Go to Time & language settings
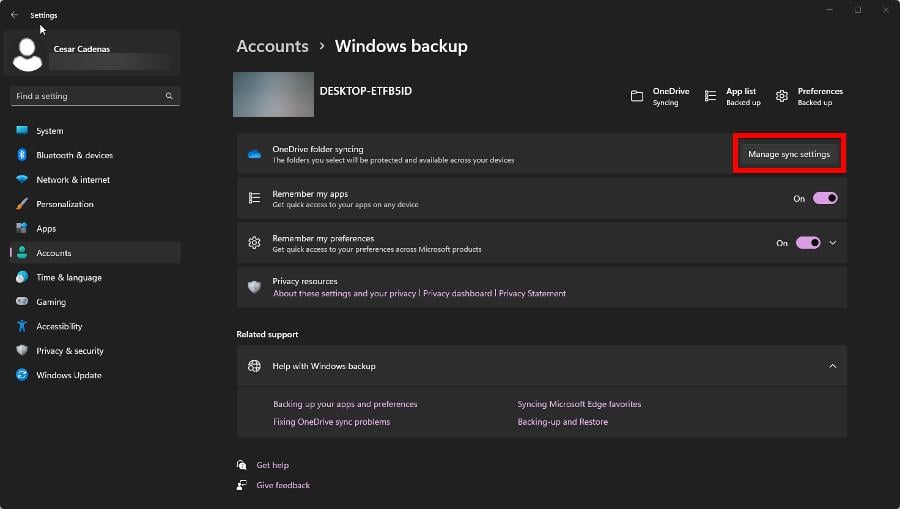This screenshot has width=900, height=509. pyautogui.click(x=68, y=277)
